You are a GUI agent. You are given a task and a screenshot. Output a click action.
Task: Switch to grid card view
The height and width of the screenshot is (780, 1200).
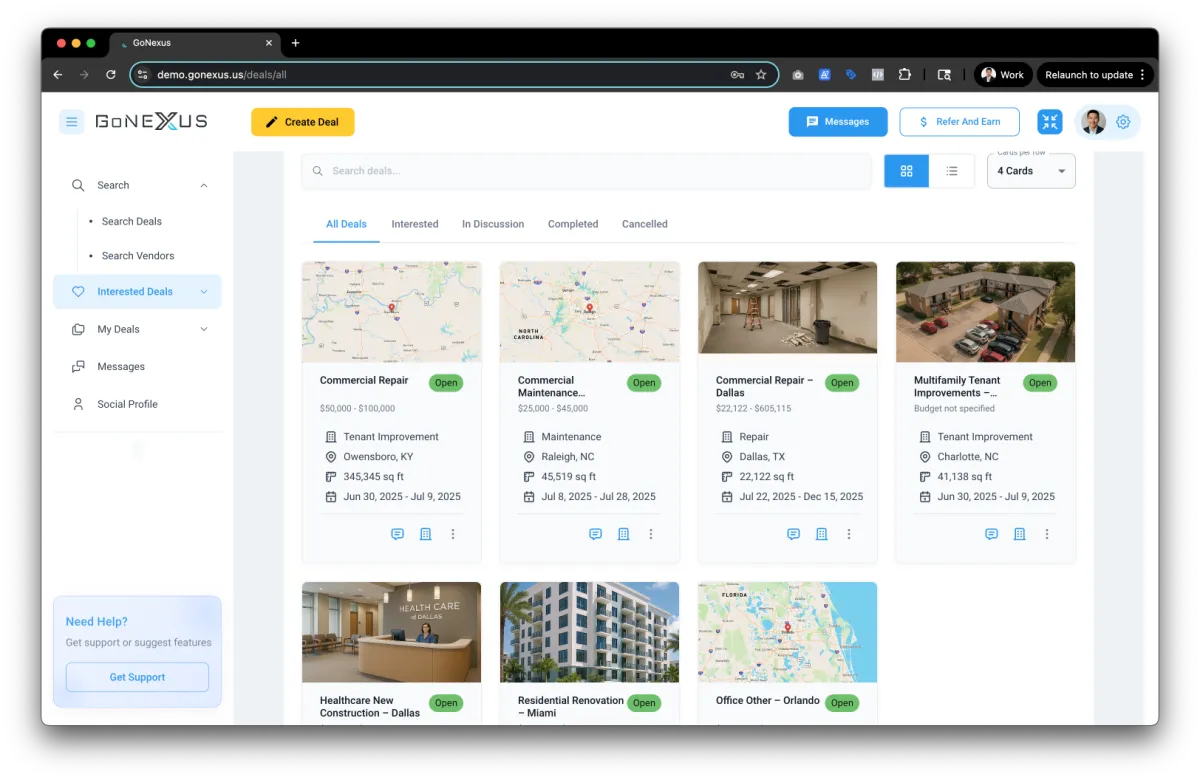coord(907,171)
